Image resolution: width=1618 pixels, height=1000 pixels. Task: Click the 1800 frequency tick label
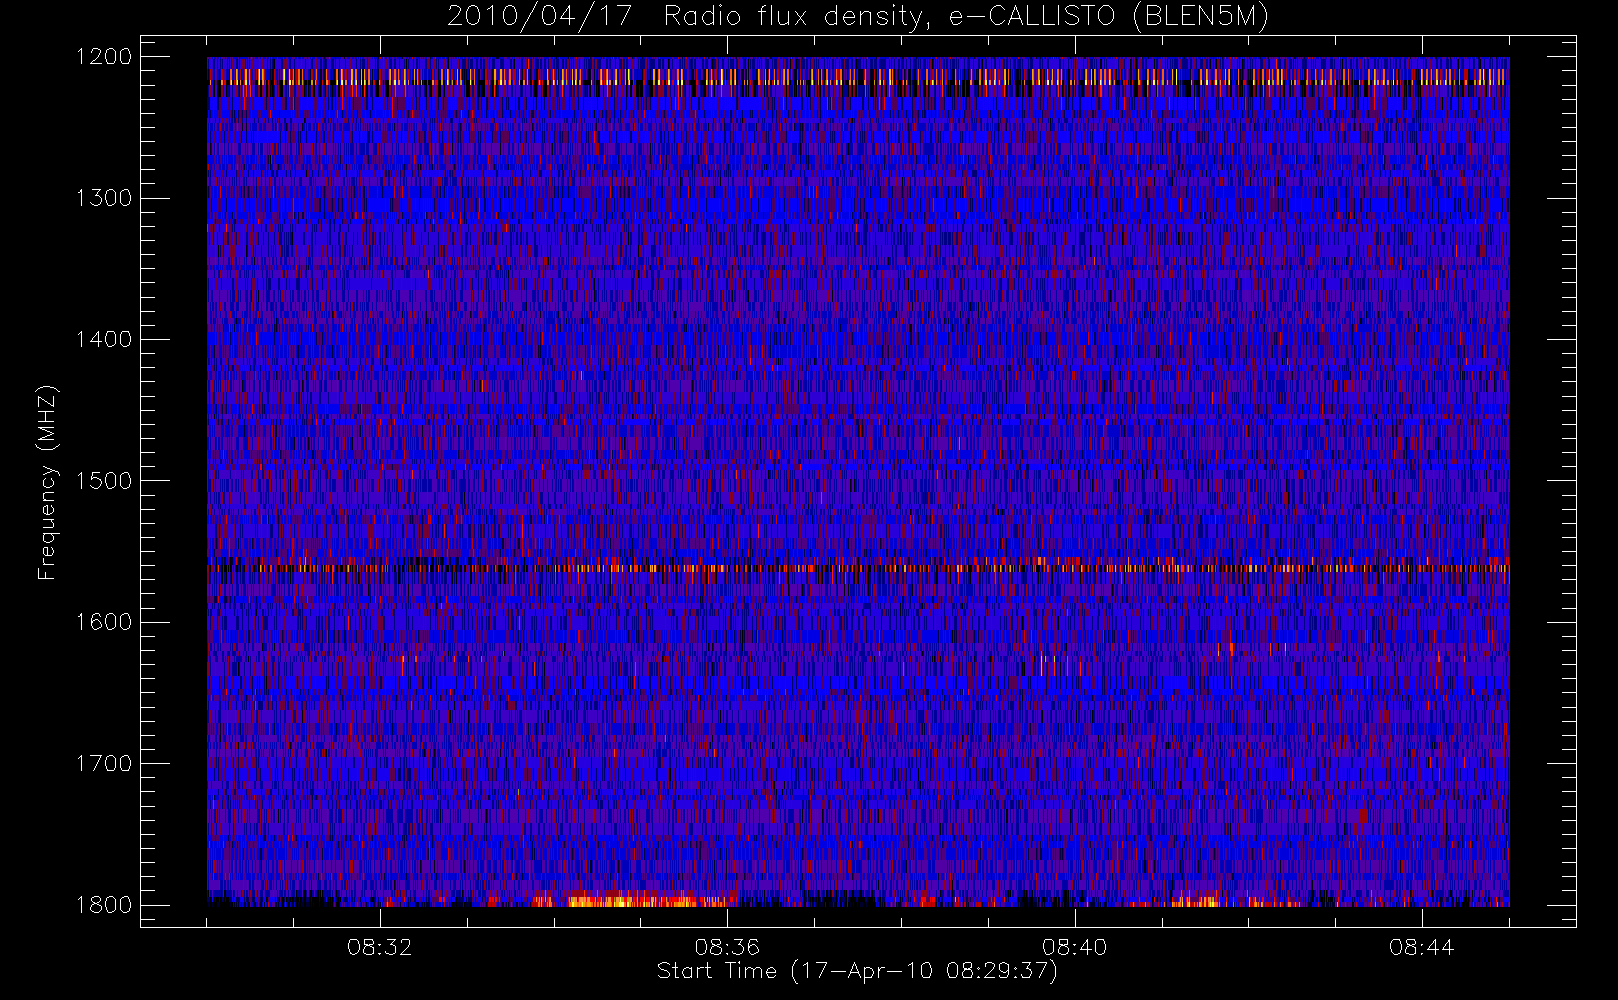pos(104,905)
